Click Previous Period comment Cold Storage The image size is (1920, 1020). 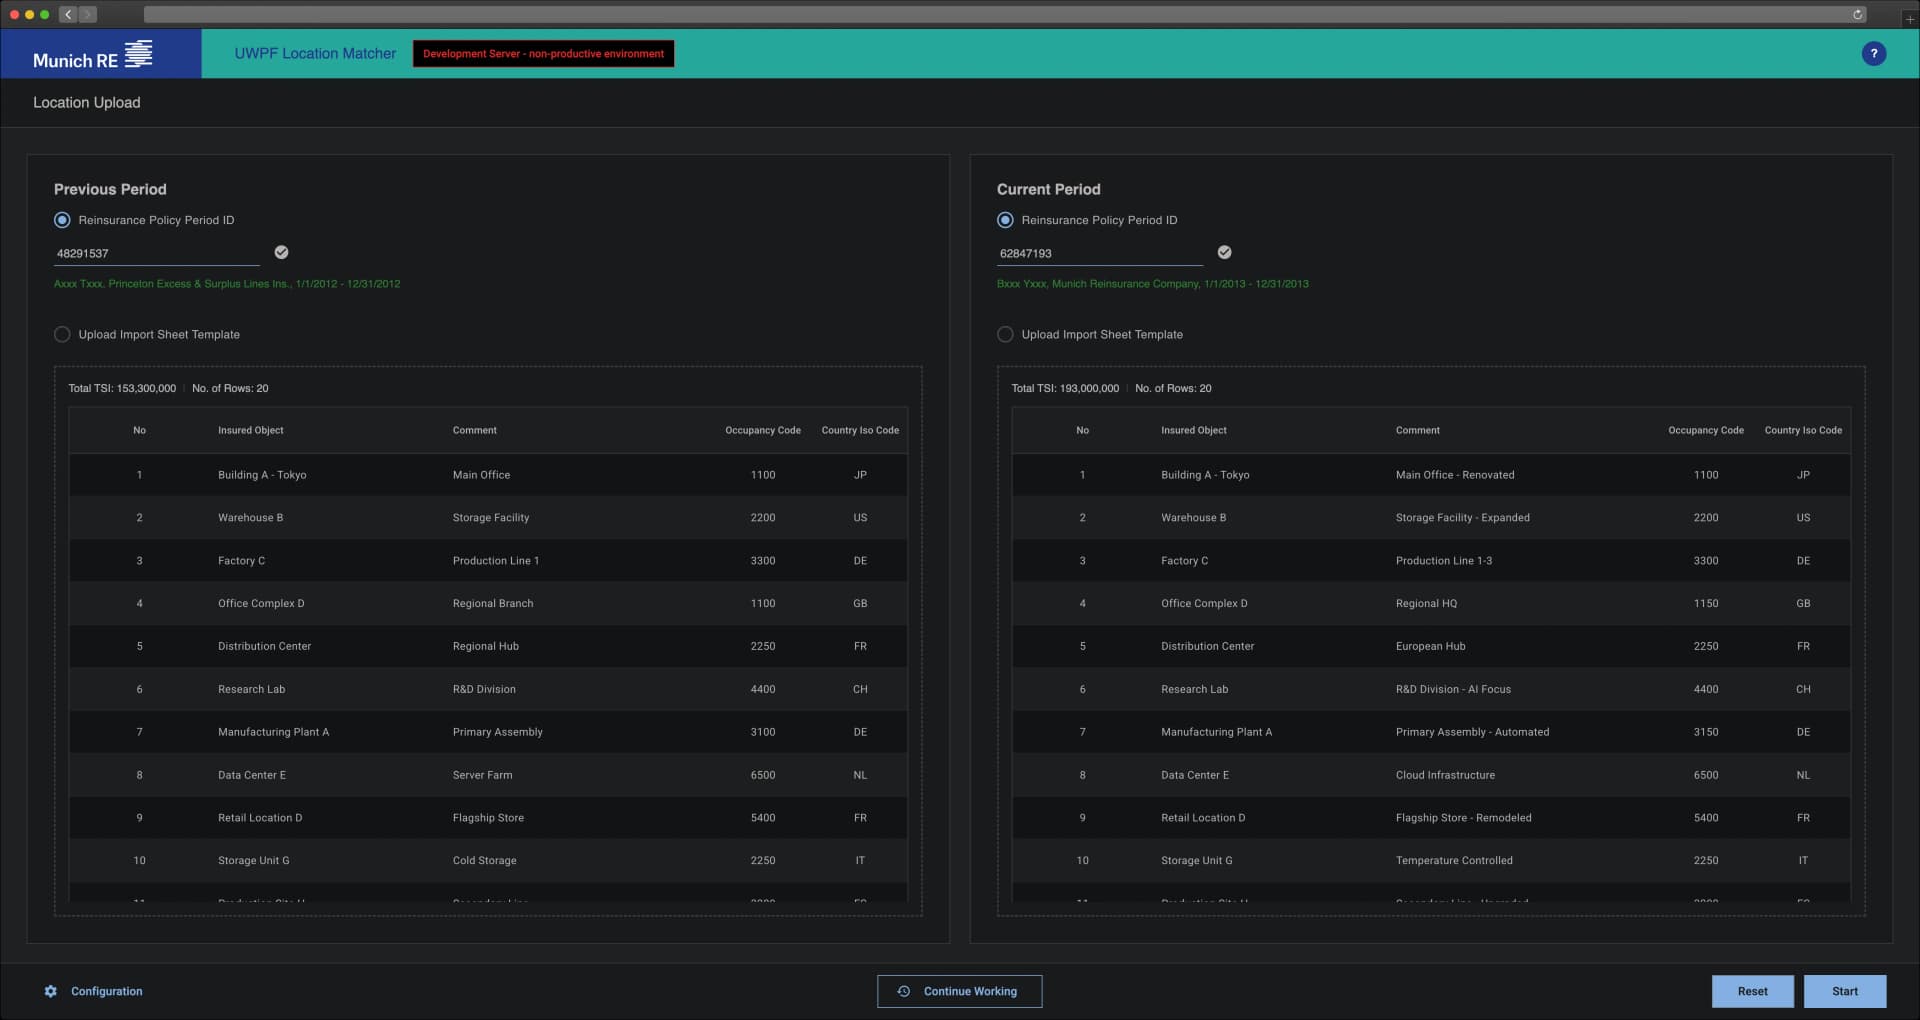click(x=485, y=861)
